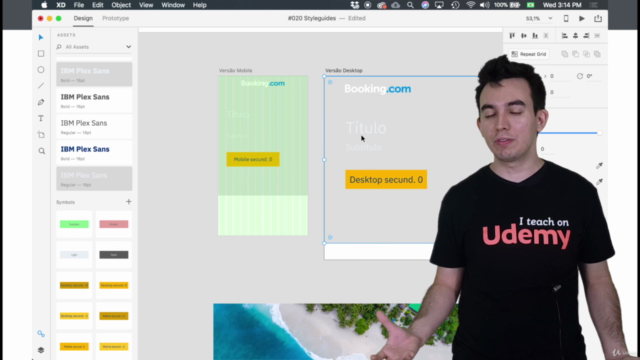Image resolution: width=640 pixels, height=360 pixels.
Task: Align selection to bottom edges
Action: click(x=535, y=36)
